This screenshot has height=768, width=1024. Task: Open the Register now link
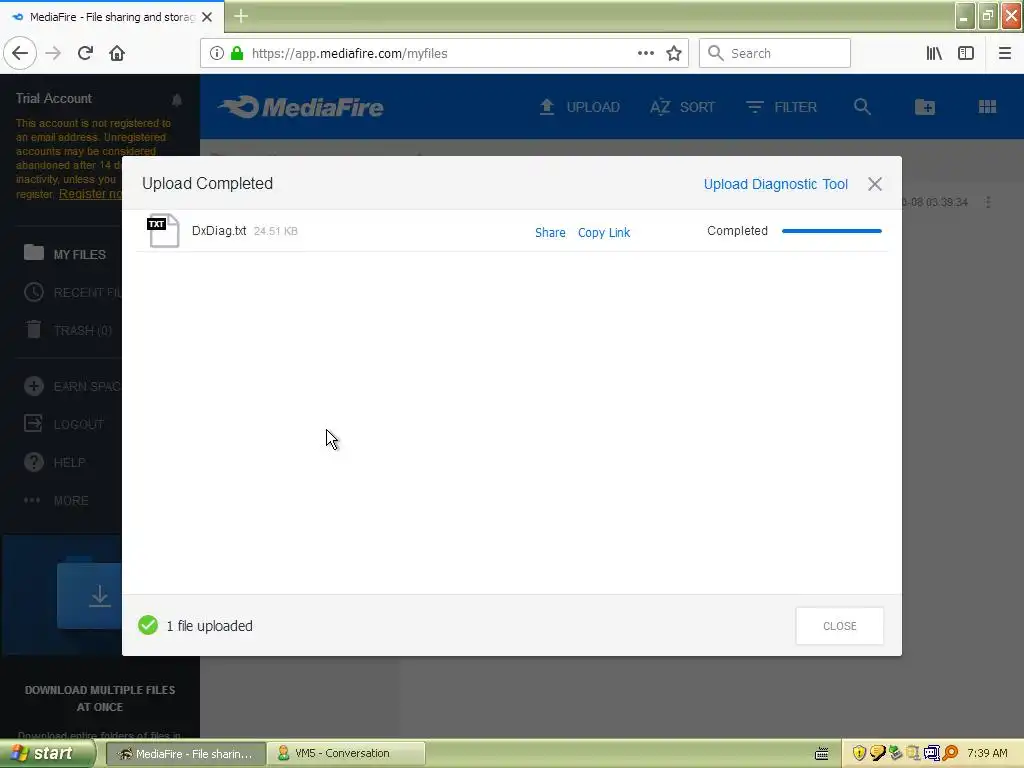[90, 194]
